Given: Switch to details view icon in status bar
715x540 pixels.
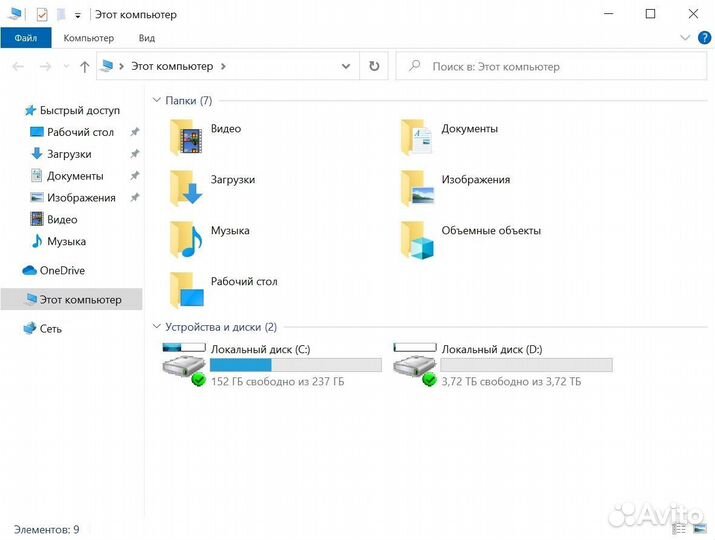Looking at the screenshot, I should 679,529.
